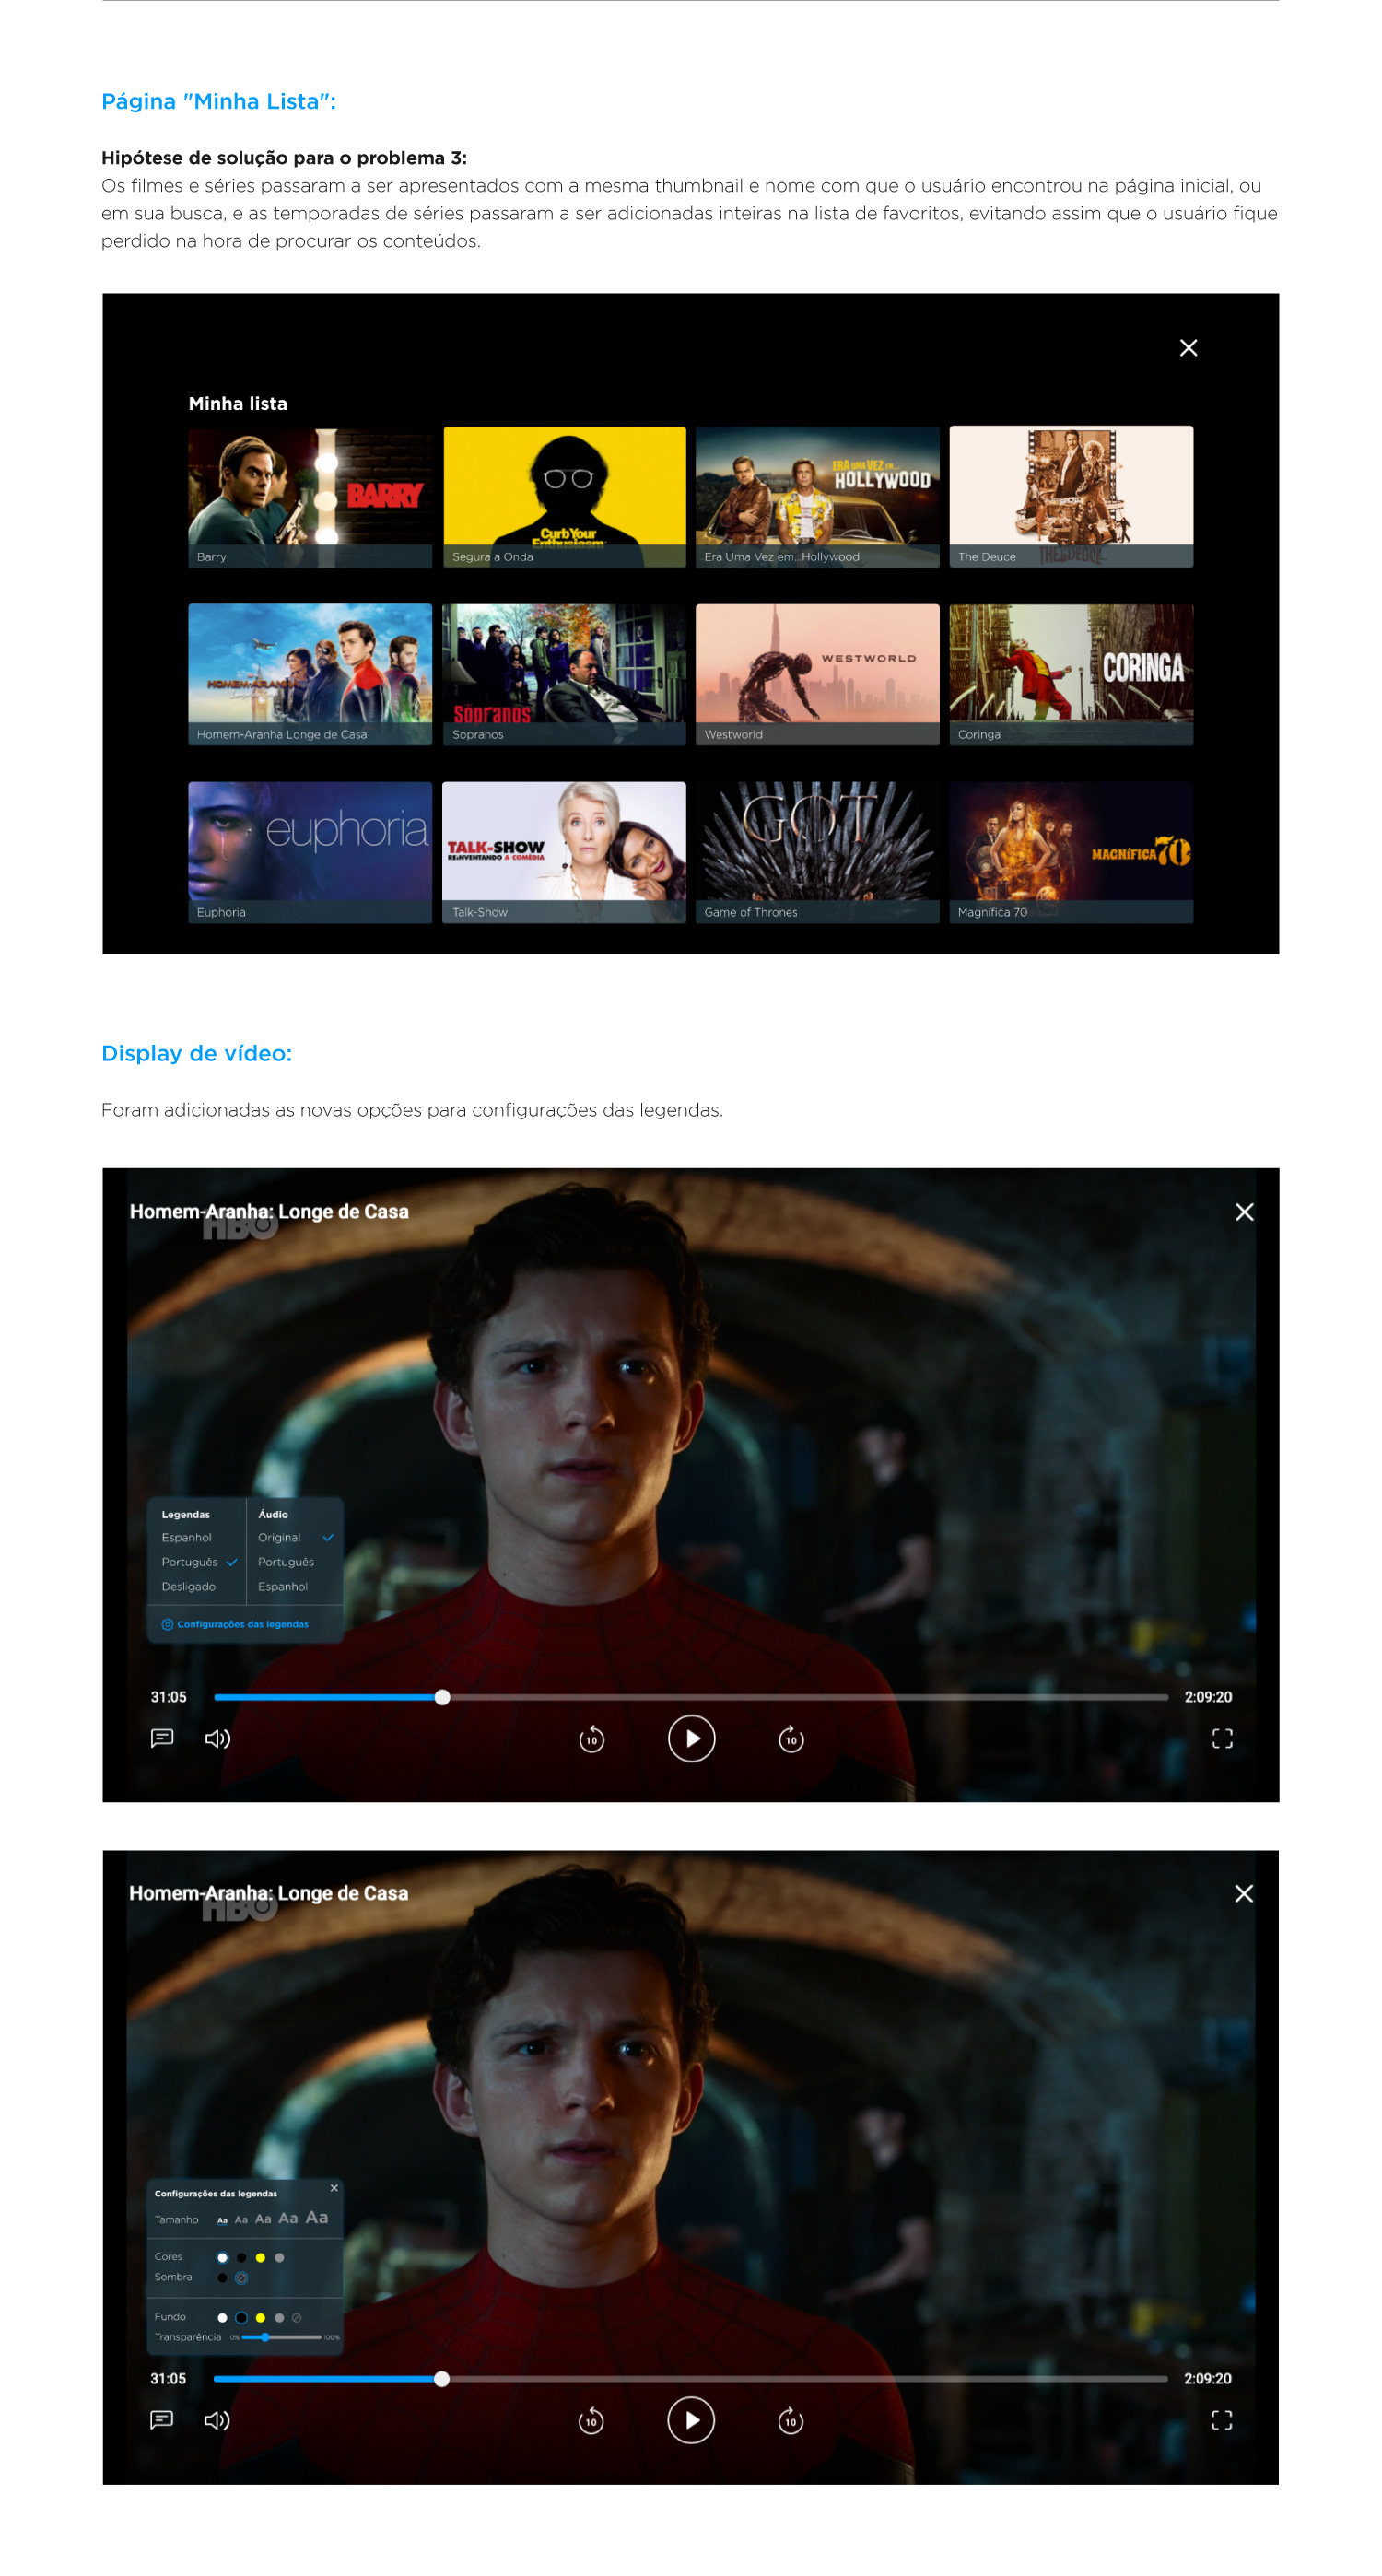Mute volume in player with settings panel
1382x2576 pixels.
(x=217, y=2420)
